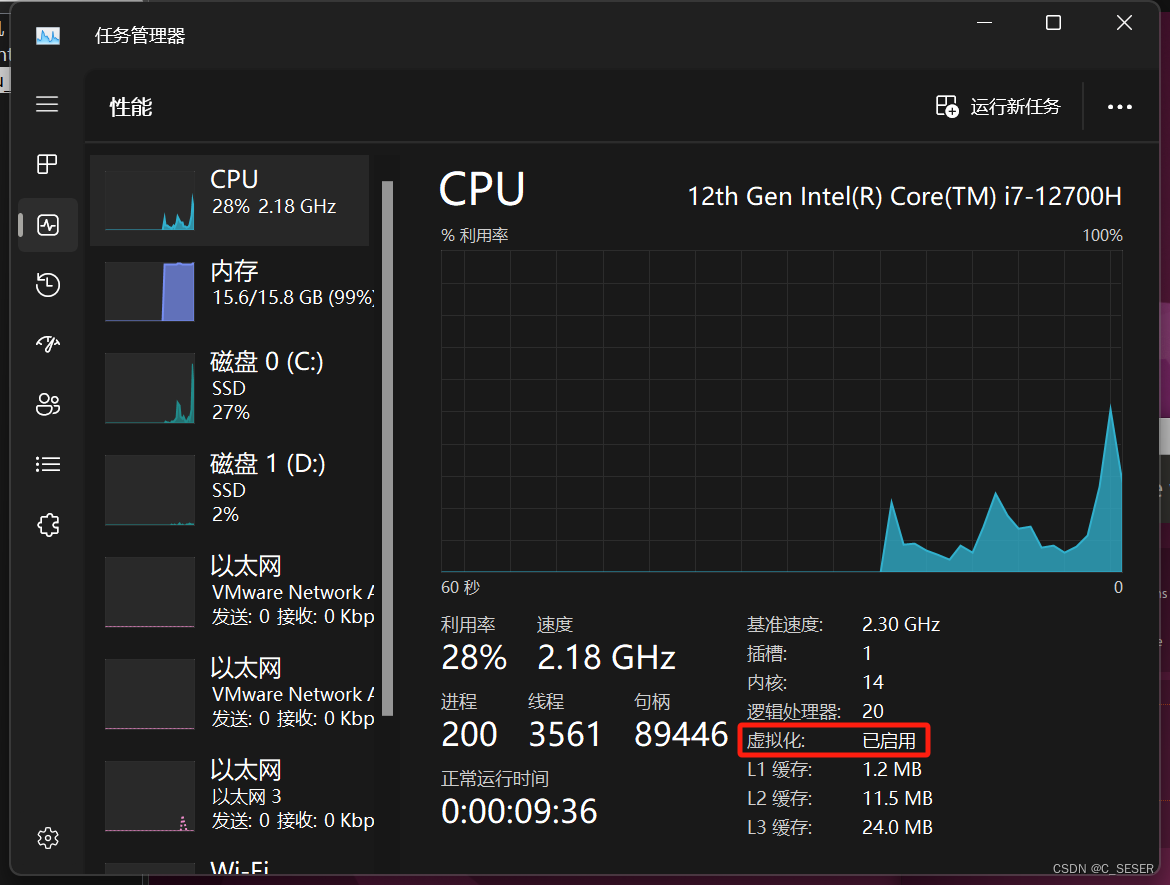Select 磁盘 0 (C:) entry

pos(230,388)
